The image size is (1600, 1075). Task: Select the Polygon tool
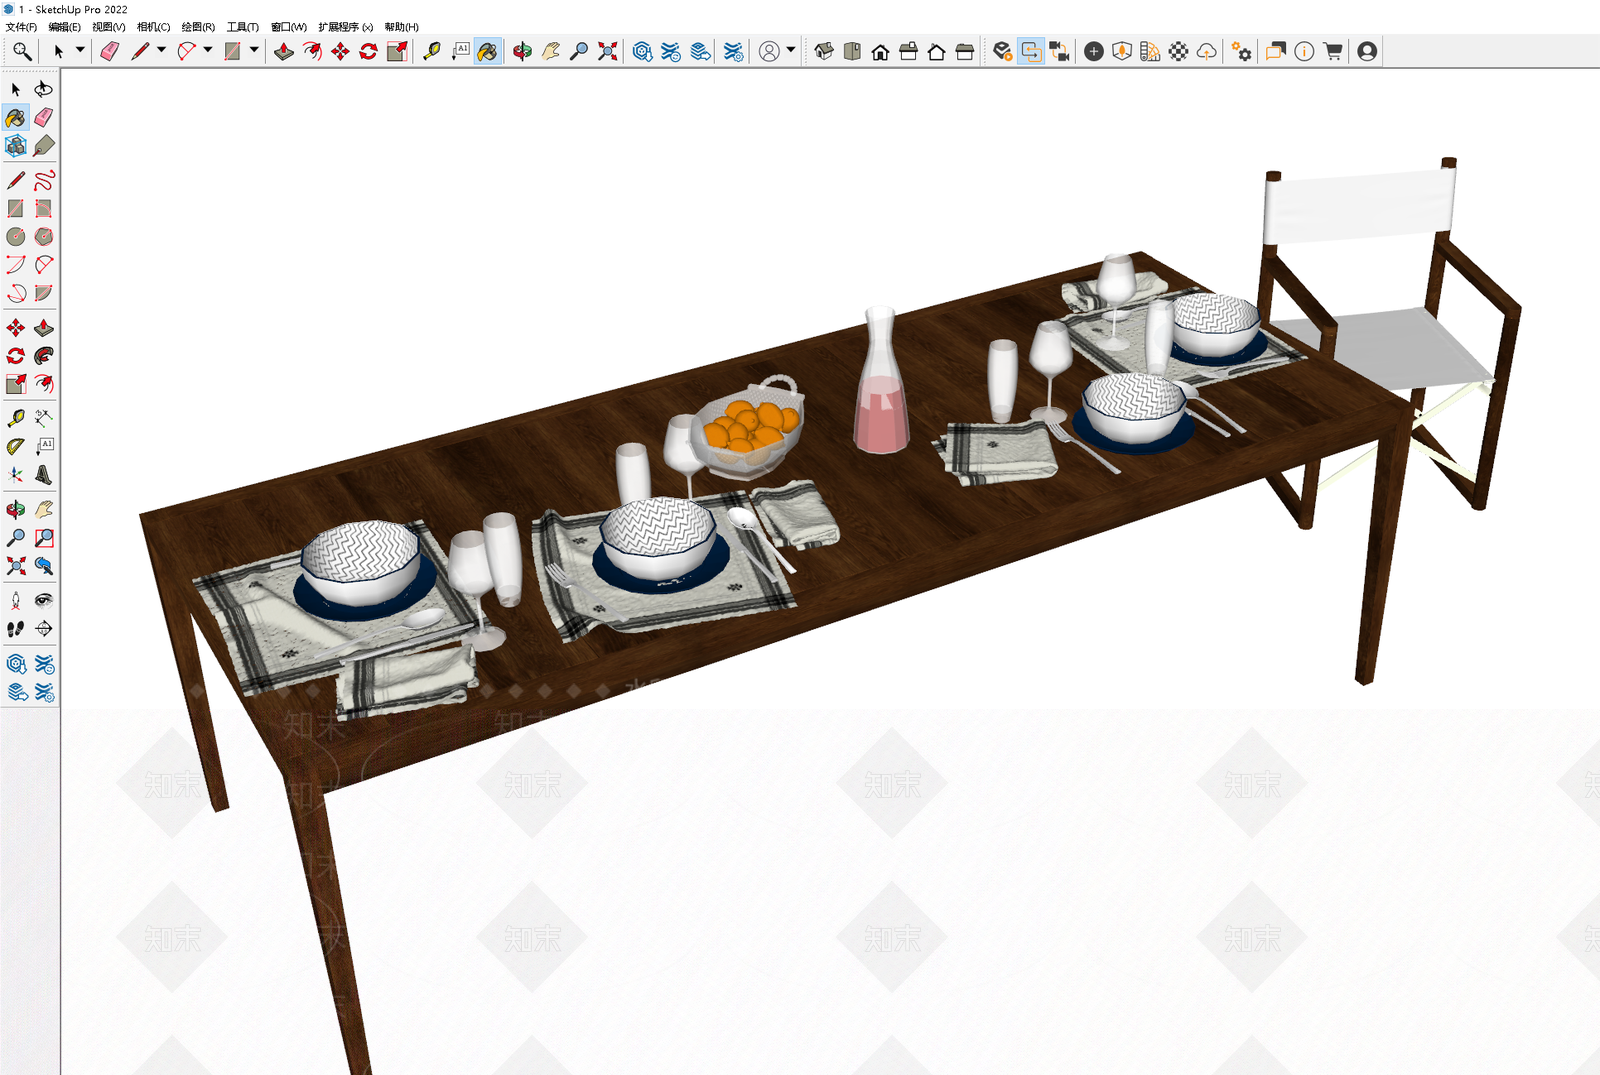(44, 236)
